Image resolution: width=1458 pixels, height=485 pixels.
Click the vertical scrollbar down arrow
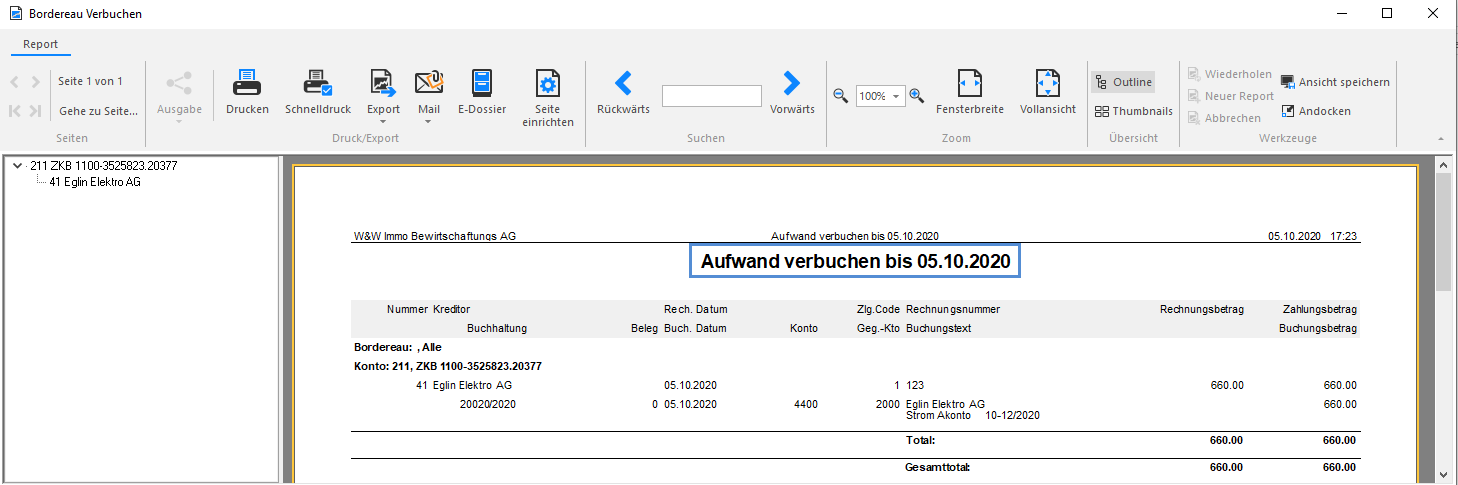tap(1443, 474)
